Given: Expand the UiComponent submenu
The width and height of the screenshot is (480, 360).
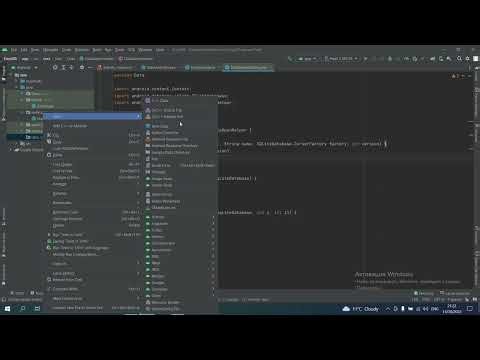Looking at the screenshot, I should pos(180,243).
